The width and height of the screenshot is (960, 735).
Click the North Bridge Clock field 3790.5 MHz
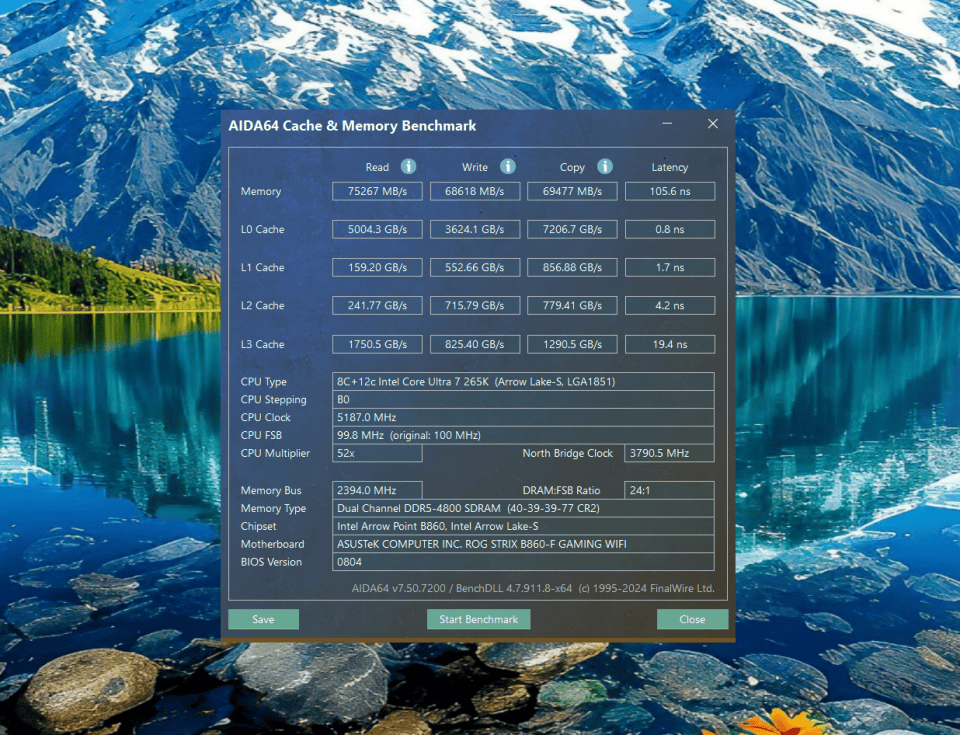click(x=669, y=453)
